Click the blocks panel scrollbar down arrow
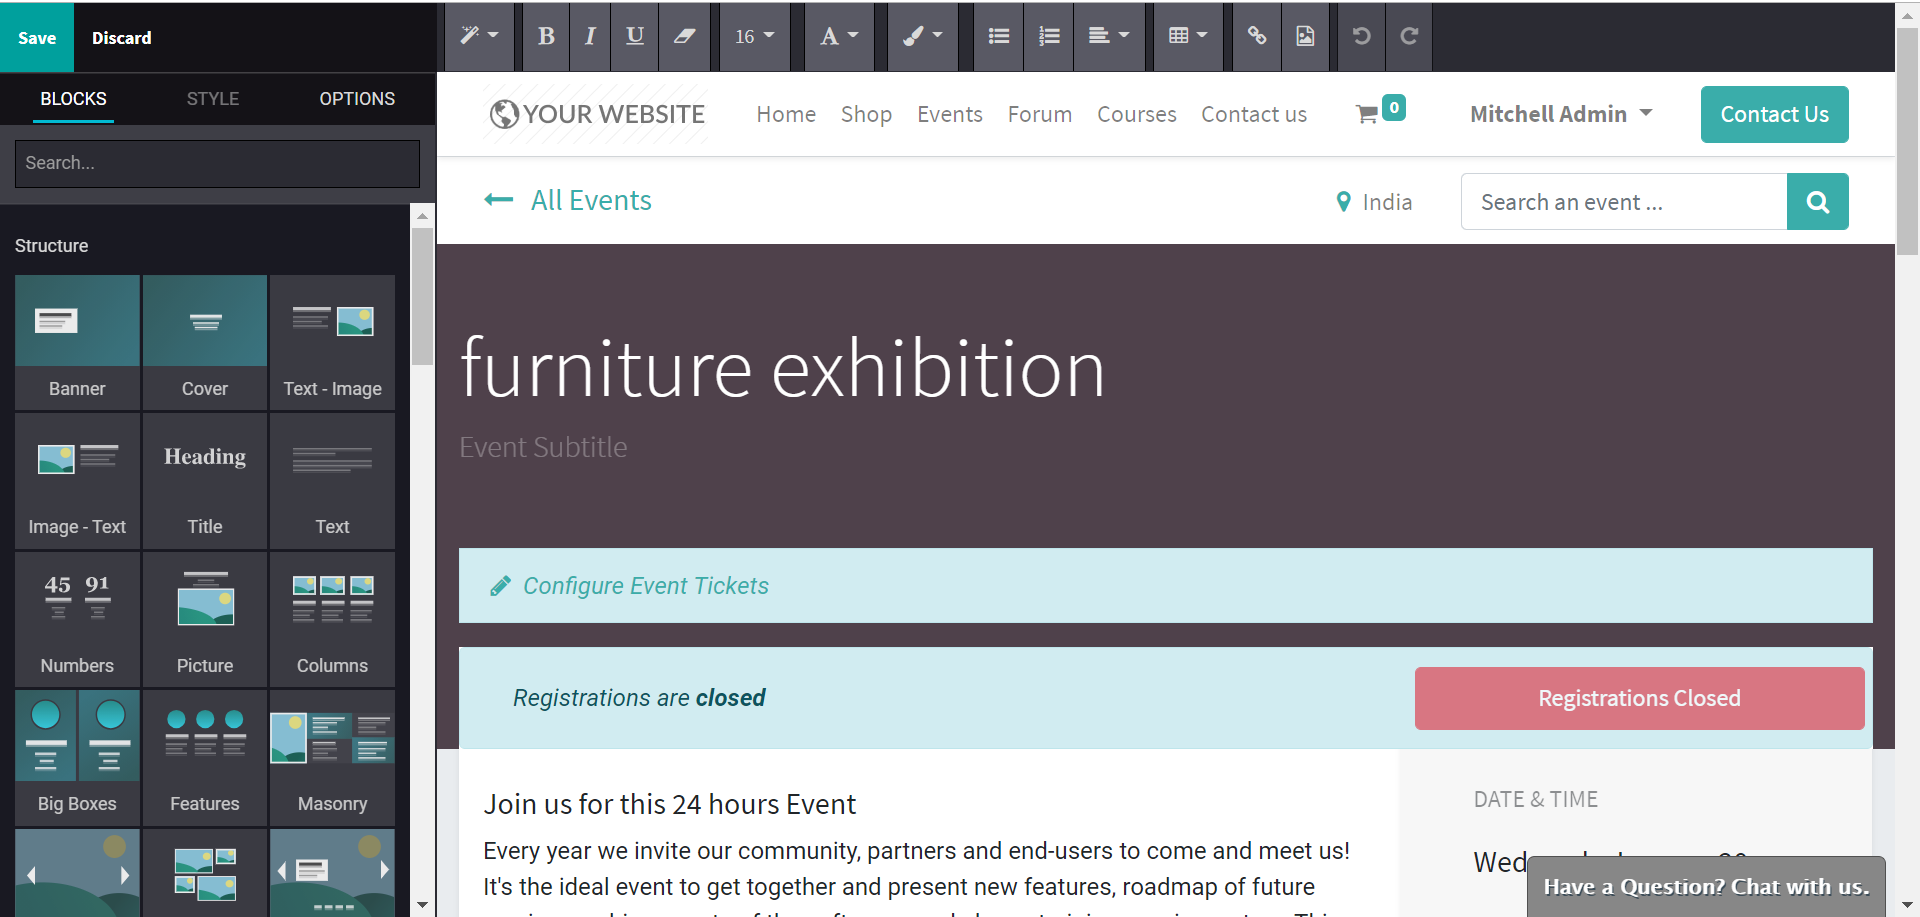Image resolution: width=1920 pixels, height=917 pixels. (423, 906)
